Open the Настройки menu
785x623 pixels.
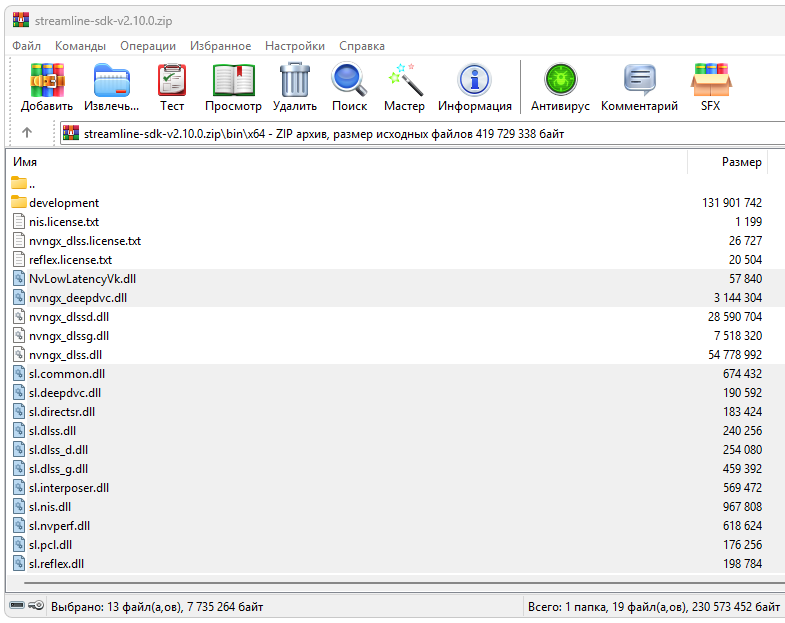pos(295,46)
